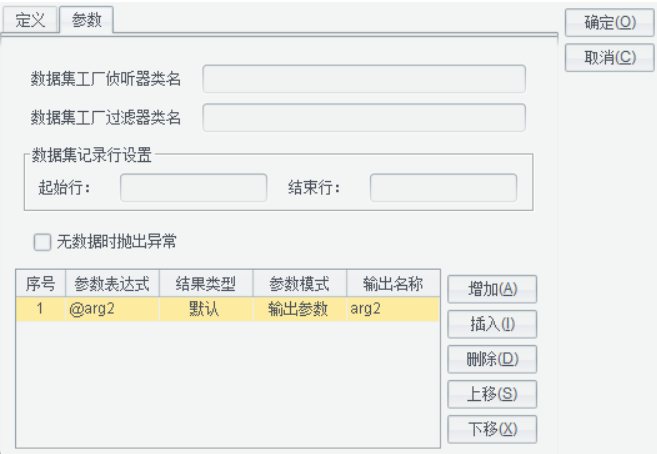Focus the 数据集工厂侦听器类名 input field
This screenshot has width=657, height=454.
tap(364, 79)
